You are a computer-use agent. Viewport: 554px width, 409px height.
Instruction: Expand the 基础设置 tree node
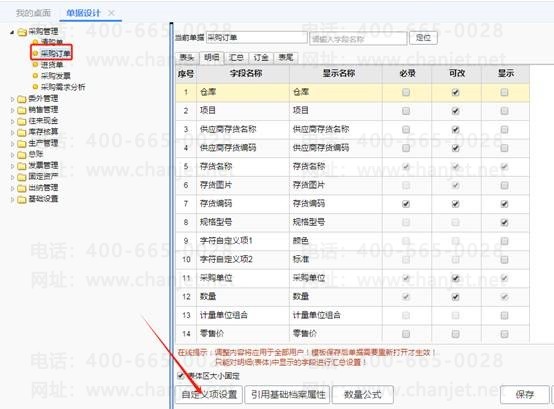click(x=12, y=200)
